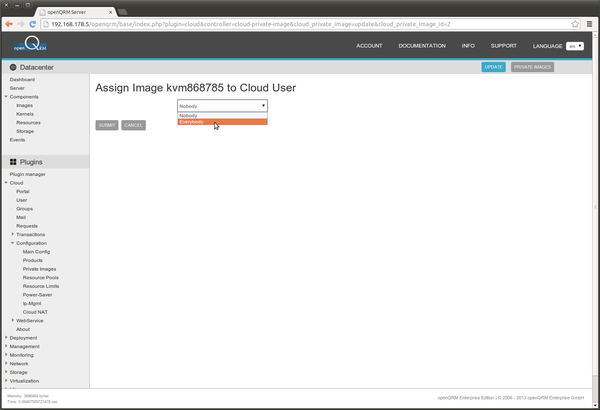Image resolution: width=600 pixels, height=410 pixels.
Task: Open Main Config
Action: tap(36, 252)
